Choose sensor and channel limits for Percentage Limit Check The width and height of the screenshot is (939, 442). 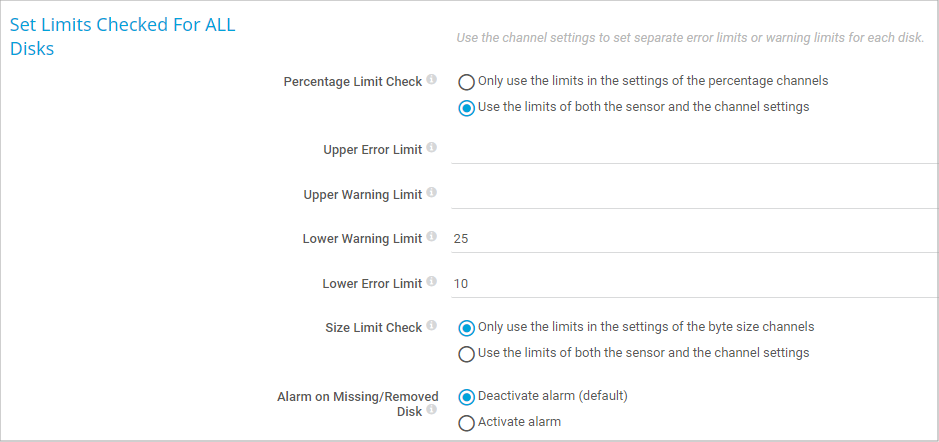click(466, 108)
